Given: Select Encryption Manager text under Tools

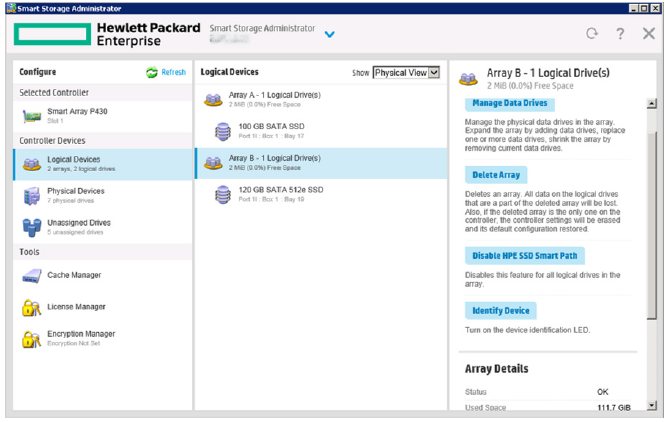Looking at the screenshot, I should click(x=81, y=334).
